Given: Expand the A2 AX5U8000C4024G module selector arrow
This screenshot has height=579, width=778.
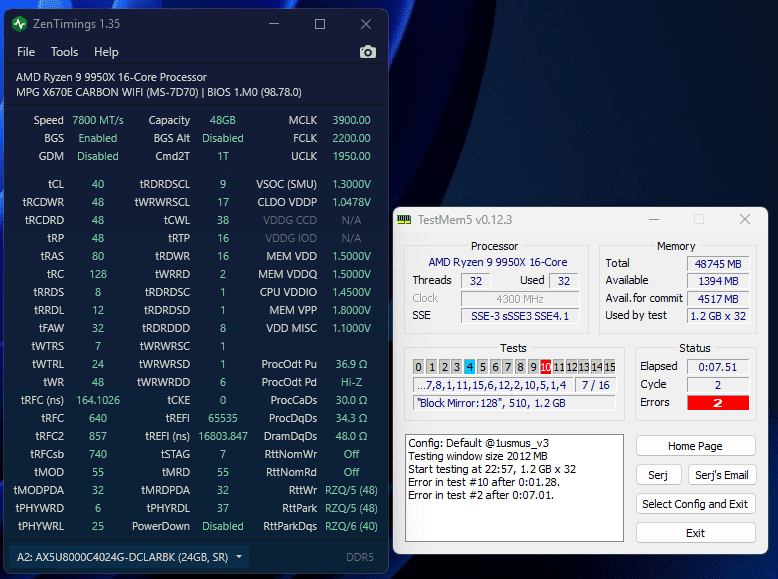Looking at the screenshot, I should click(x=239, y=557).
